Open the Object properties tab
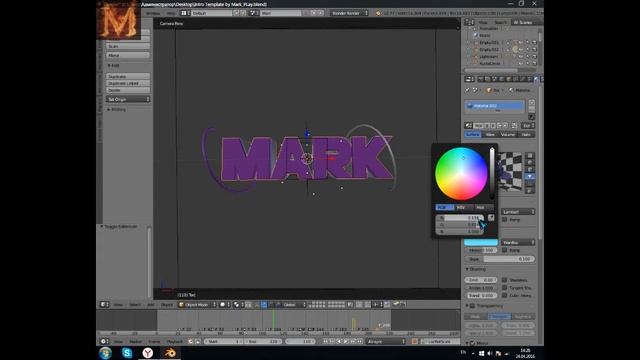This screenshot has width=640, height=360. point(509,79)
